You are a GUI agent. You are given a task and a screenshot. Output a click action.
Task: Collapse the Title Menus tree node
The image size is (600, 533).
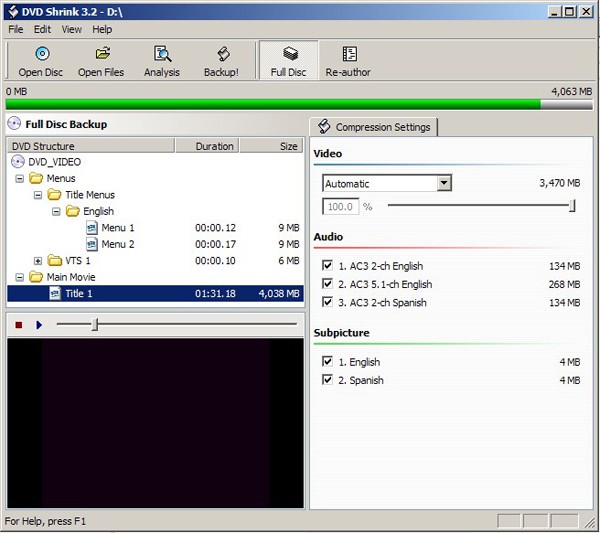pos(38,195)
